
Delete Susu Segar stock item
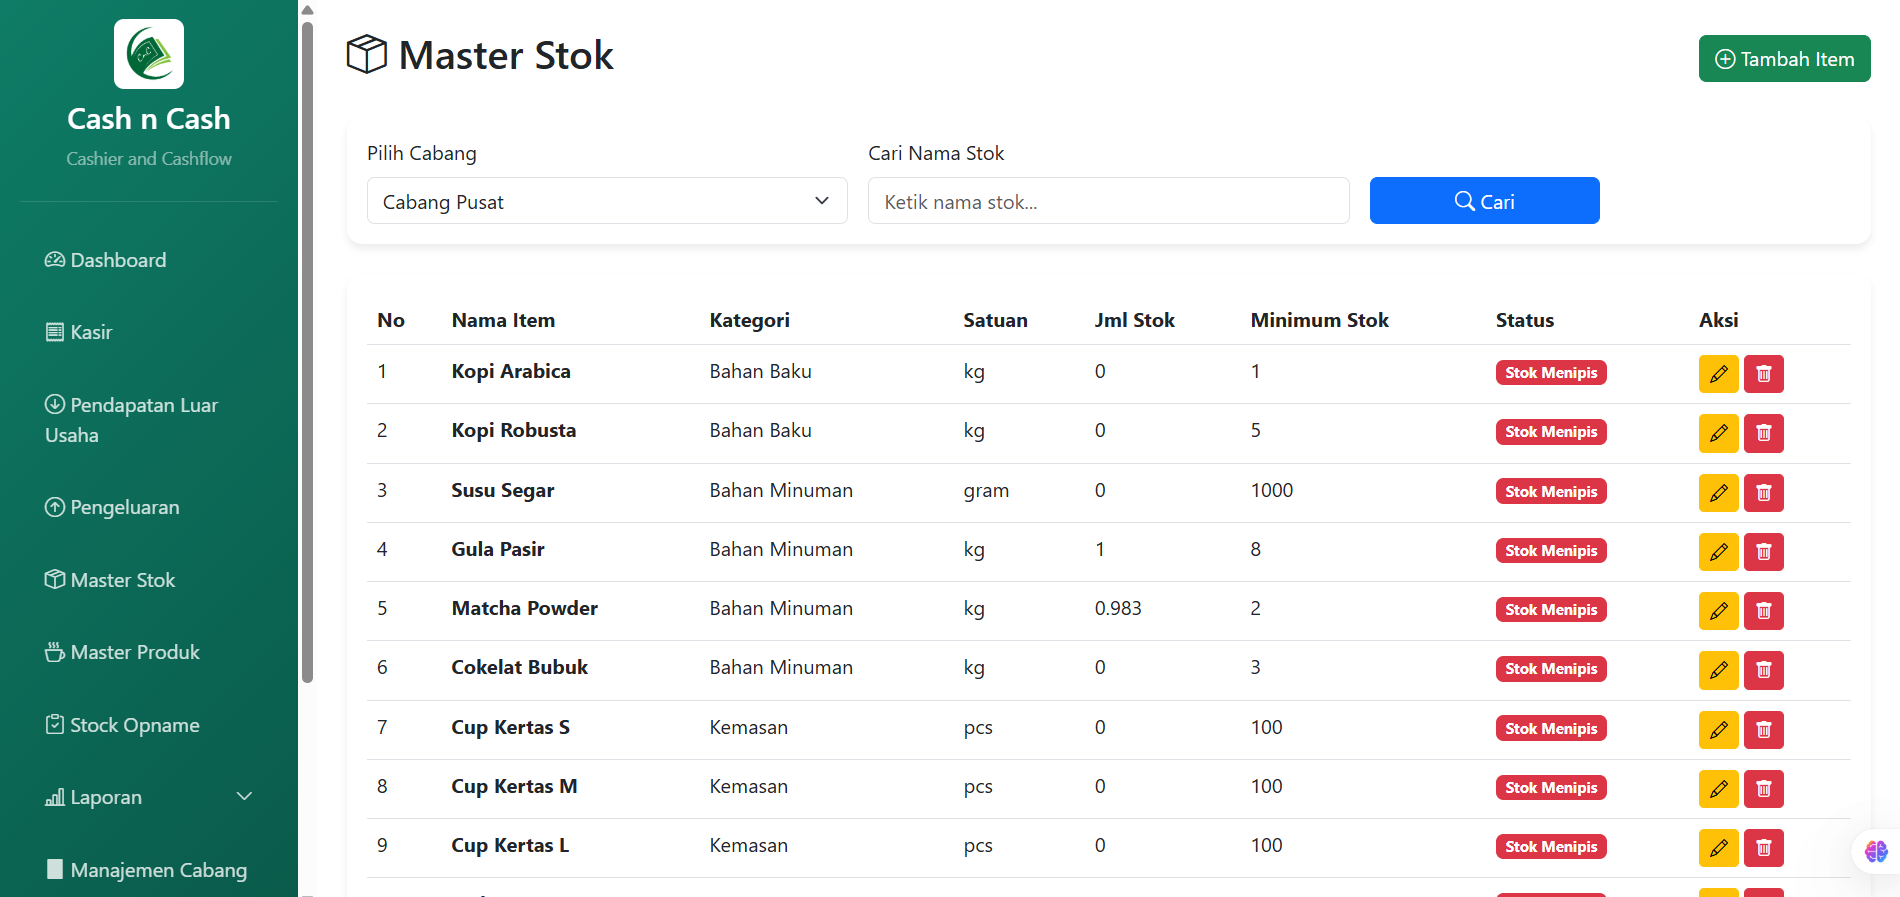tap(1764, 492)
